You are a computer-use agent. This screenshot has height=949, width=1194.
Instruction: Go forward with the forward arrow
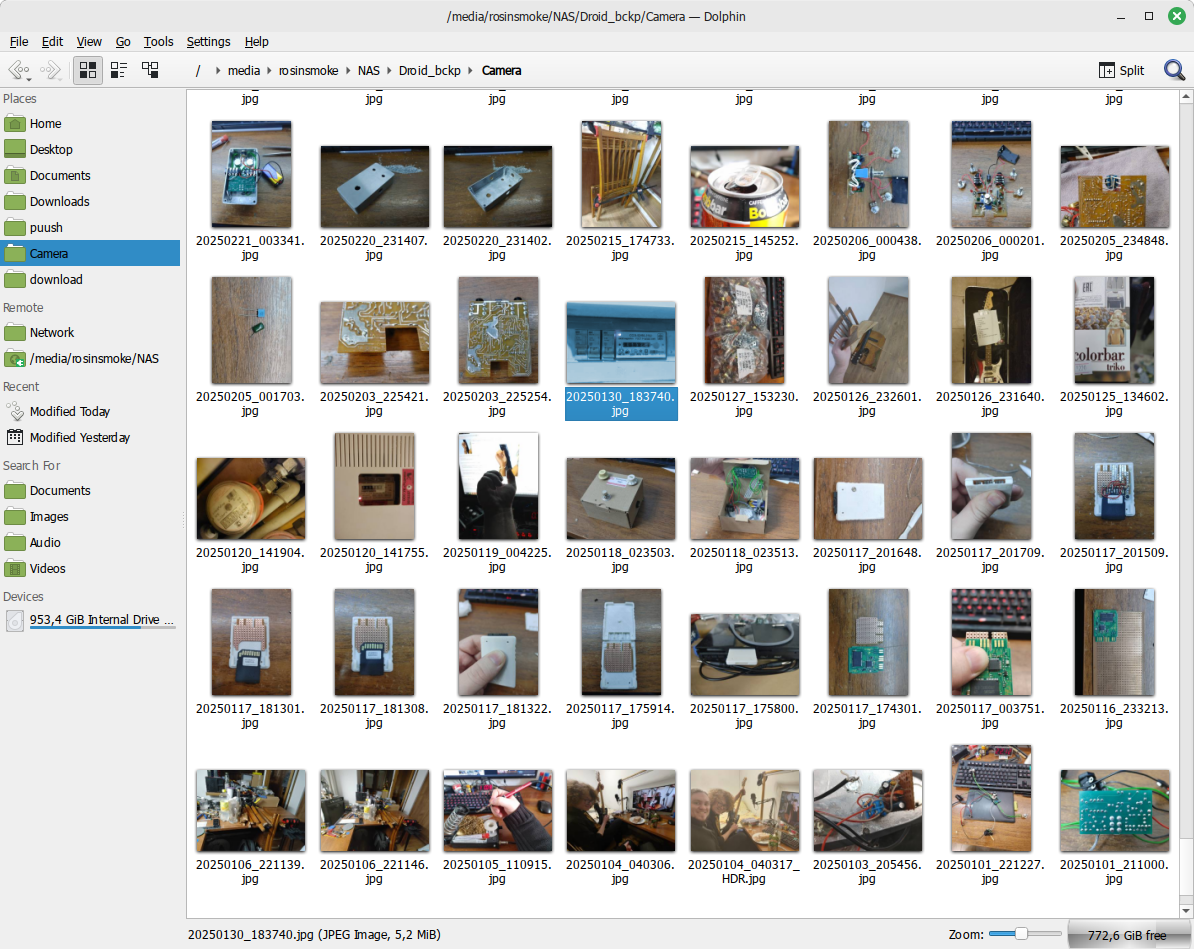pos(50,71)
